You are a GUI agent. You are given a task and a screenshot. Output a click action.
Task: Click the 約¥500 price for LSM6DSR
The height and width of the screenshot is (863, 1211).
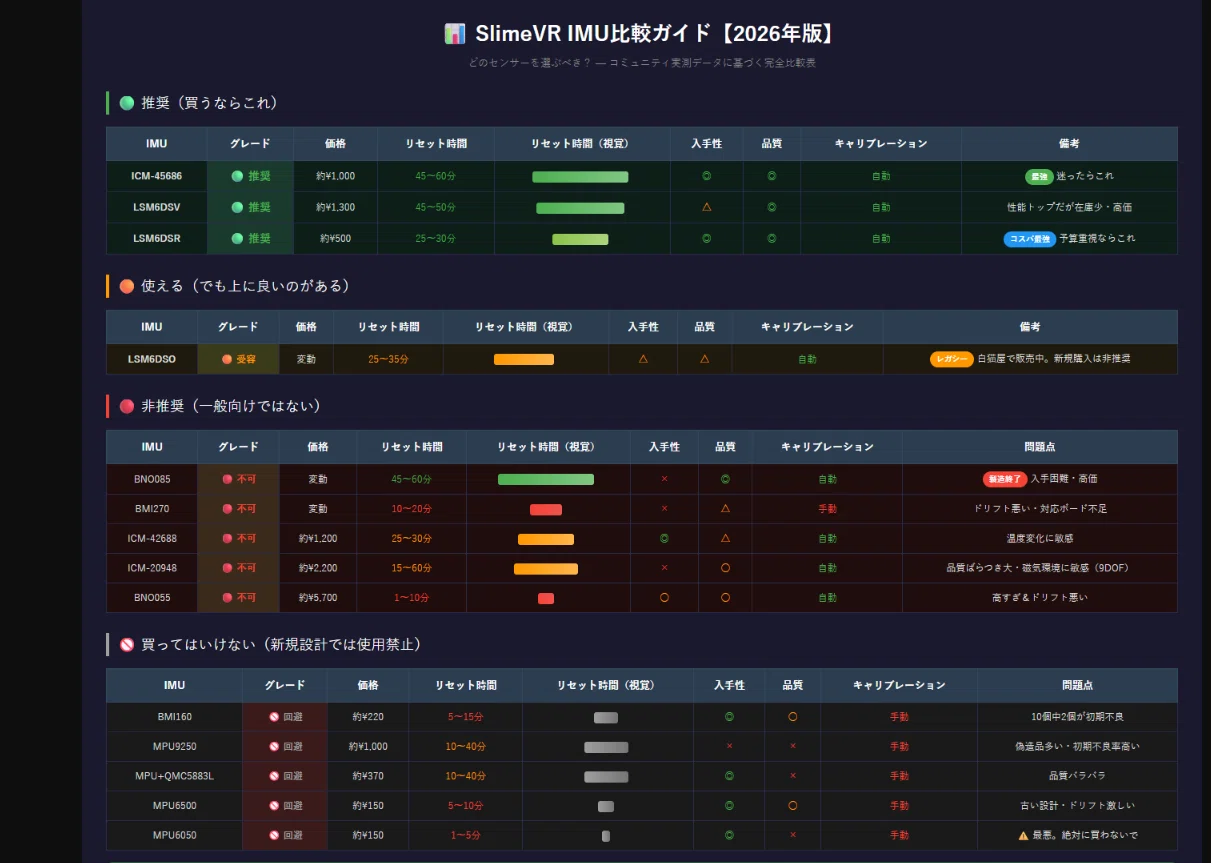(x=337, y=239)
